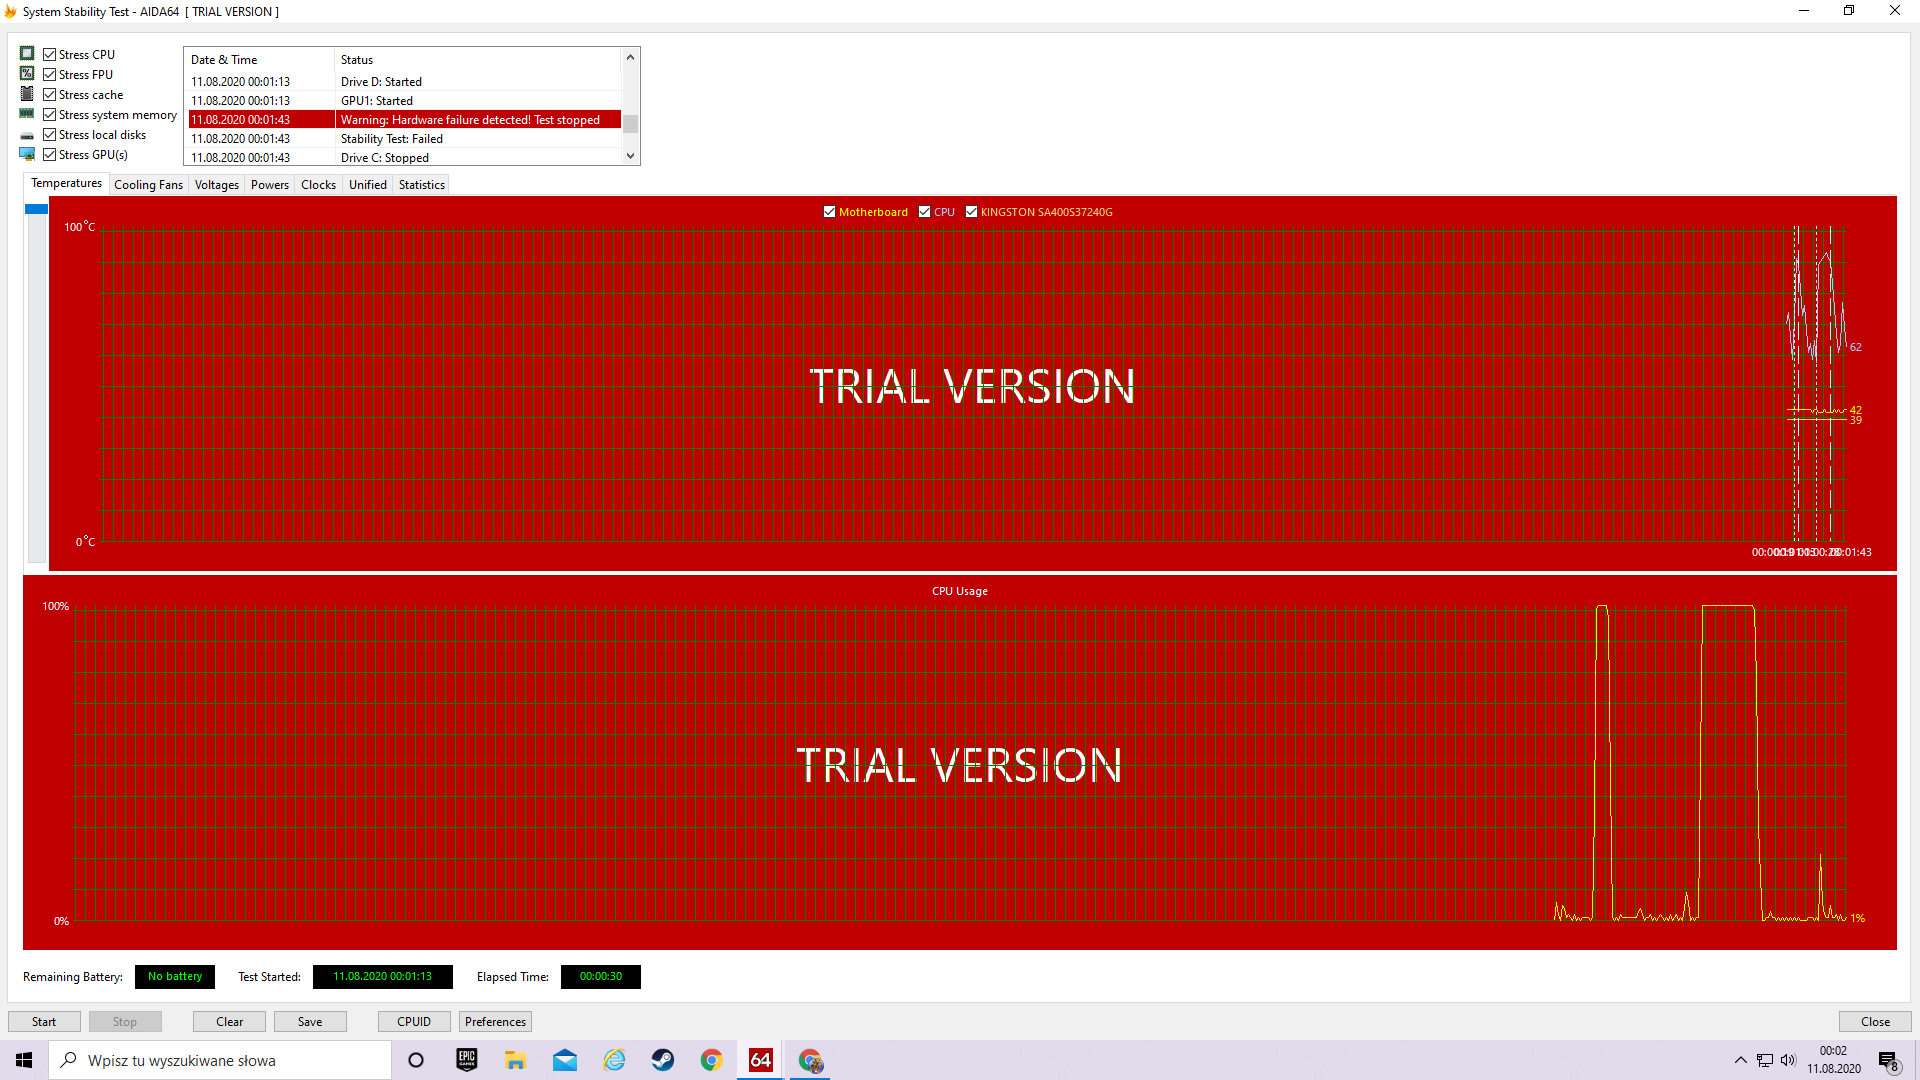Click the vertical graph slider at left

[36, 209]
